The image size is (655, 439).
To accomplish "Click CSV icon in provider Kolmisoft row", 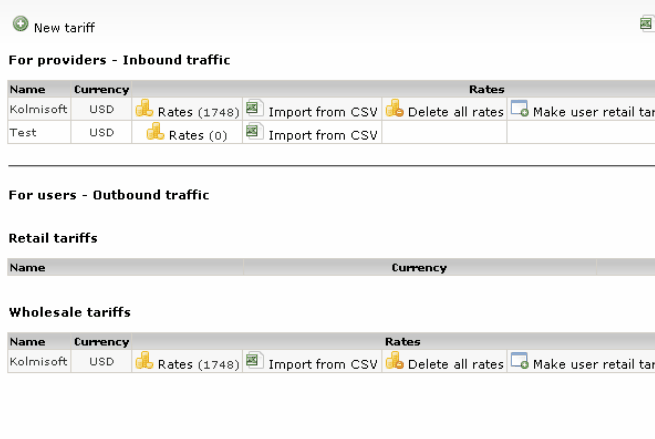I will coord(254,108).
